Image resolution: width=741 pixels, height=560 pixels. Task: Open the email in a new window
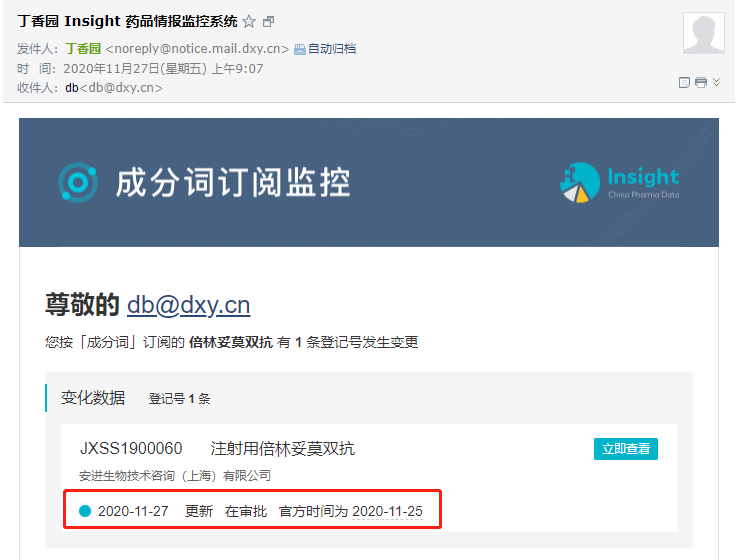(x=268, y=22)
